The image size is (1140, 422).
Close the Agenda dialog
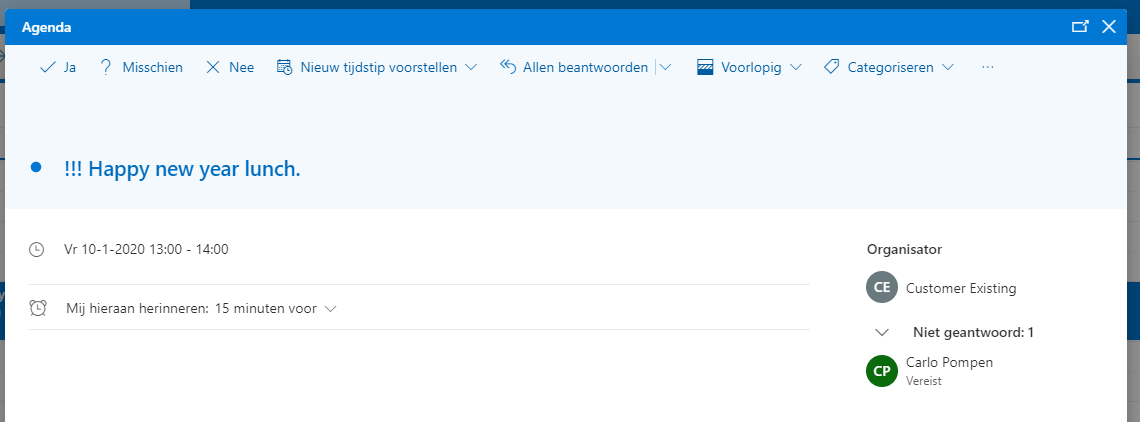pos(1109,27)
